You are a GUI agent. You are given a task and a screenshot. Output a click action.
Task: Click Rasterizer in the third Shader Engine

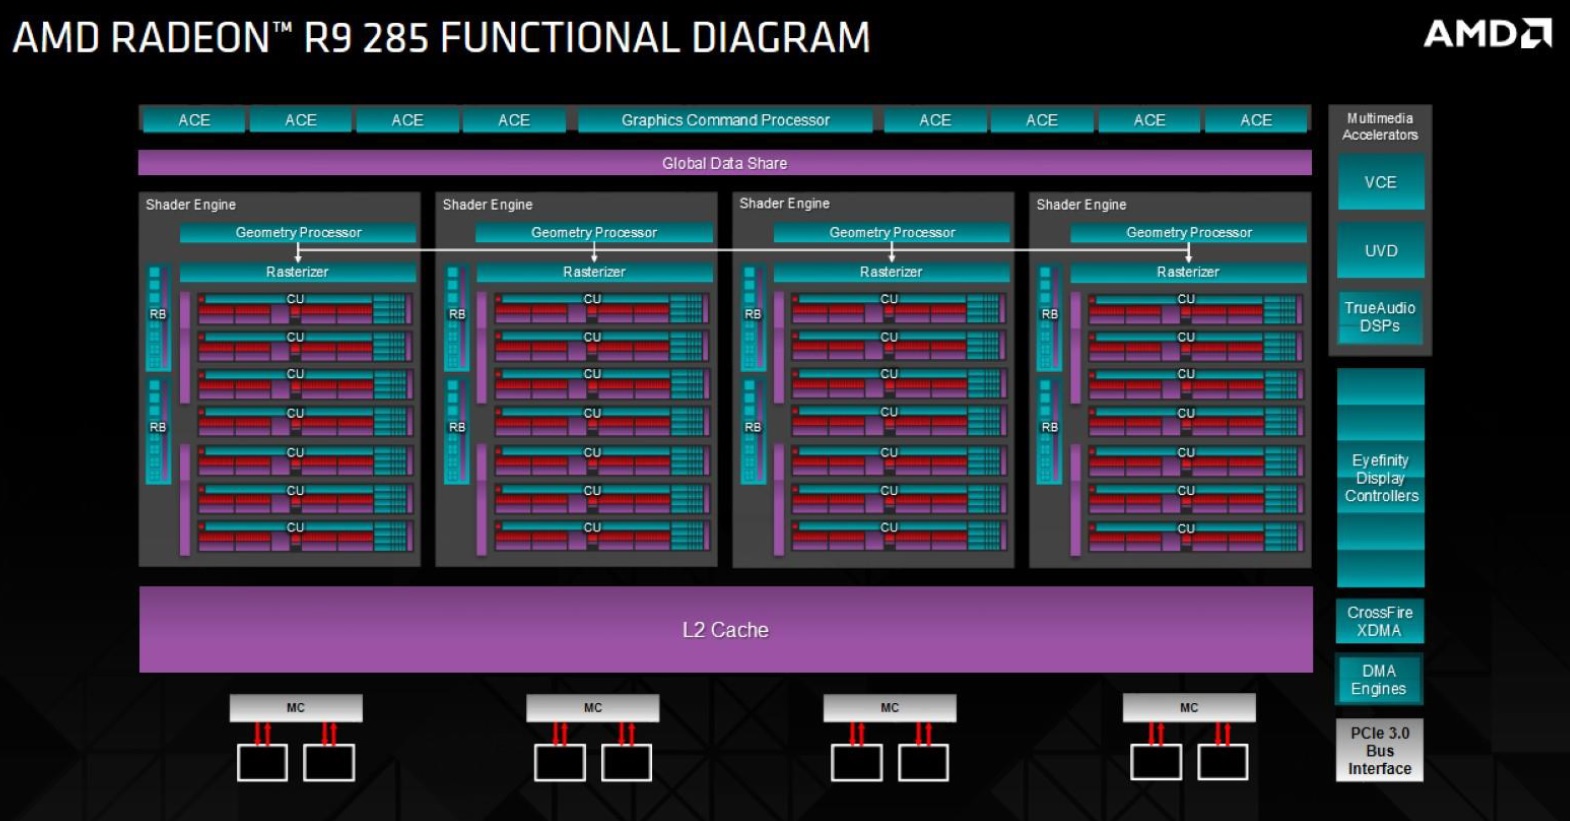tap(892, 271)
